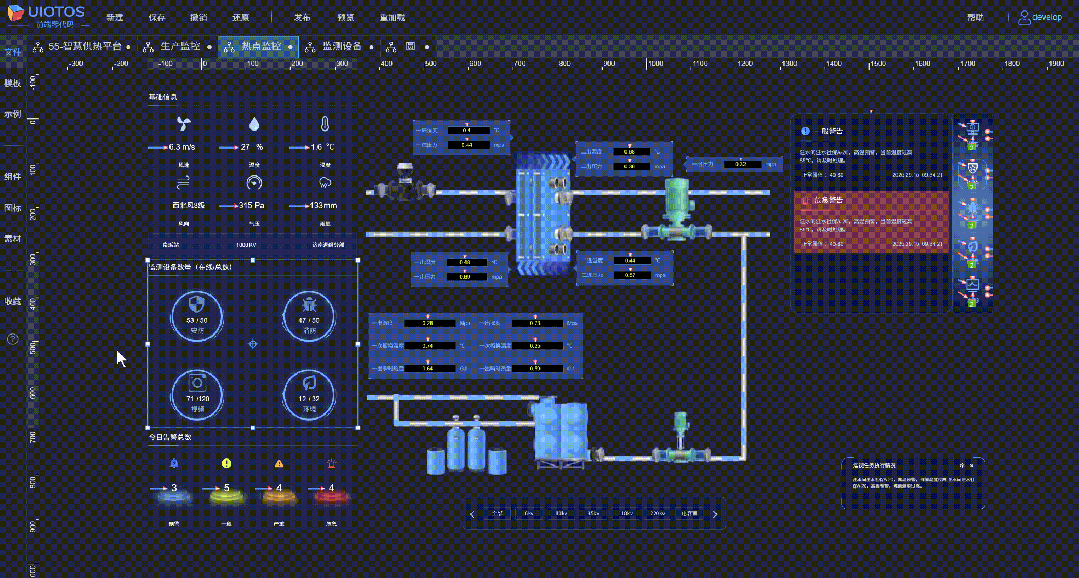1079x578 pixels.
Task: Click 发布 (Publish) in the top bar
Action: coord(302,17)
